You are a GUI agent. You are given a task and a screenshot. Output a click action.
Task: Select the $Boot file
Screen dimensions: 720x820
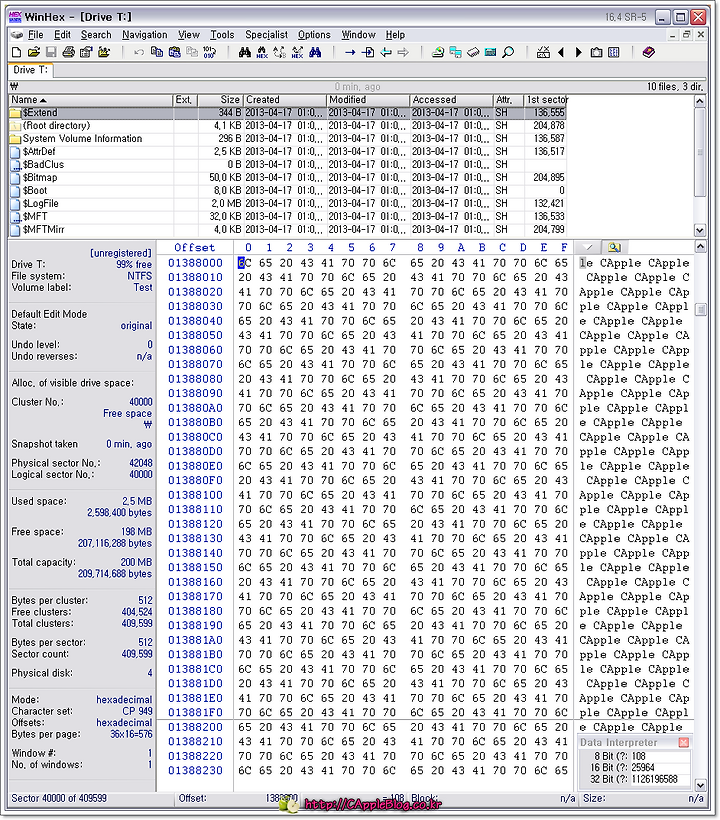288,190
